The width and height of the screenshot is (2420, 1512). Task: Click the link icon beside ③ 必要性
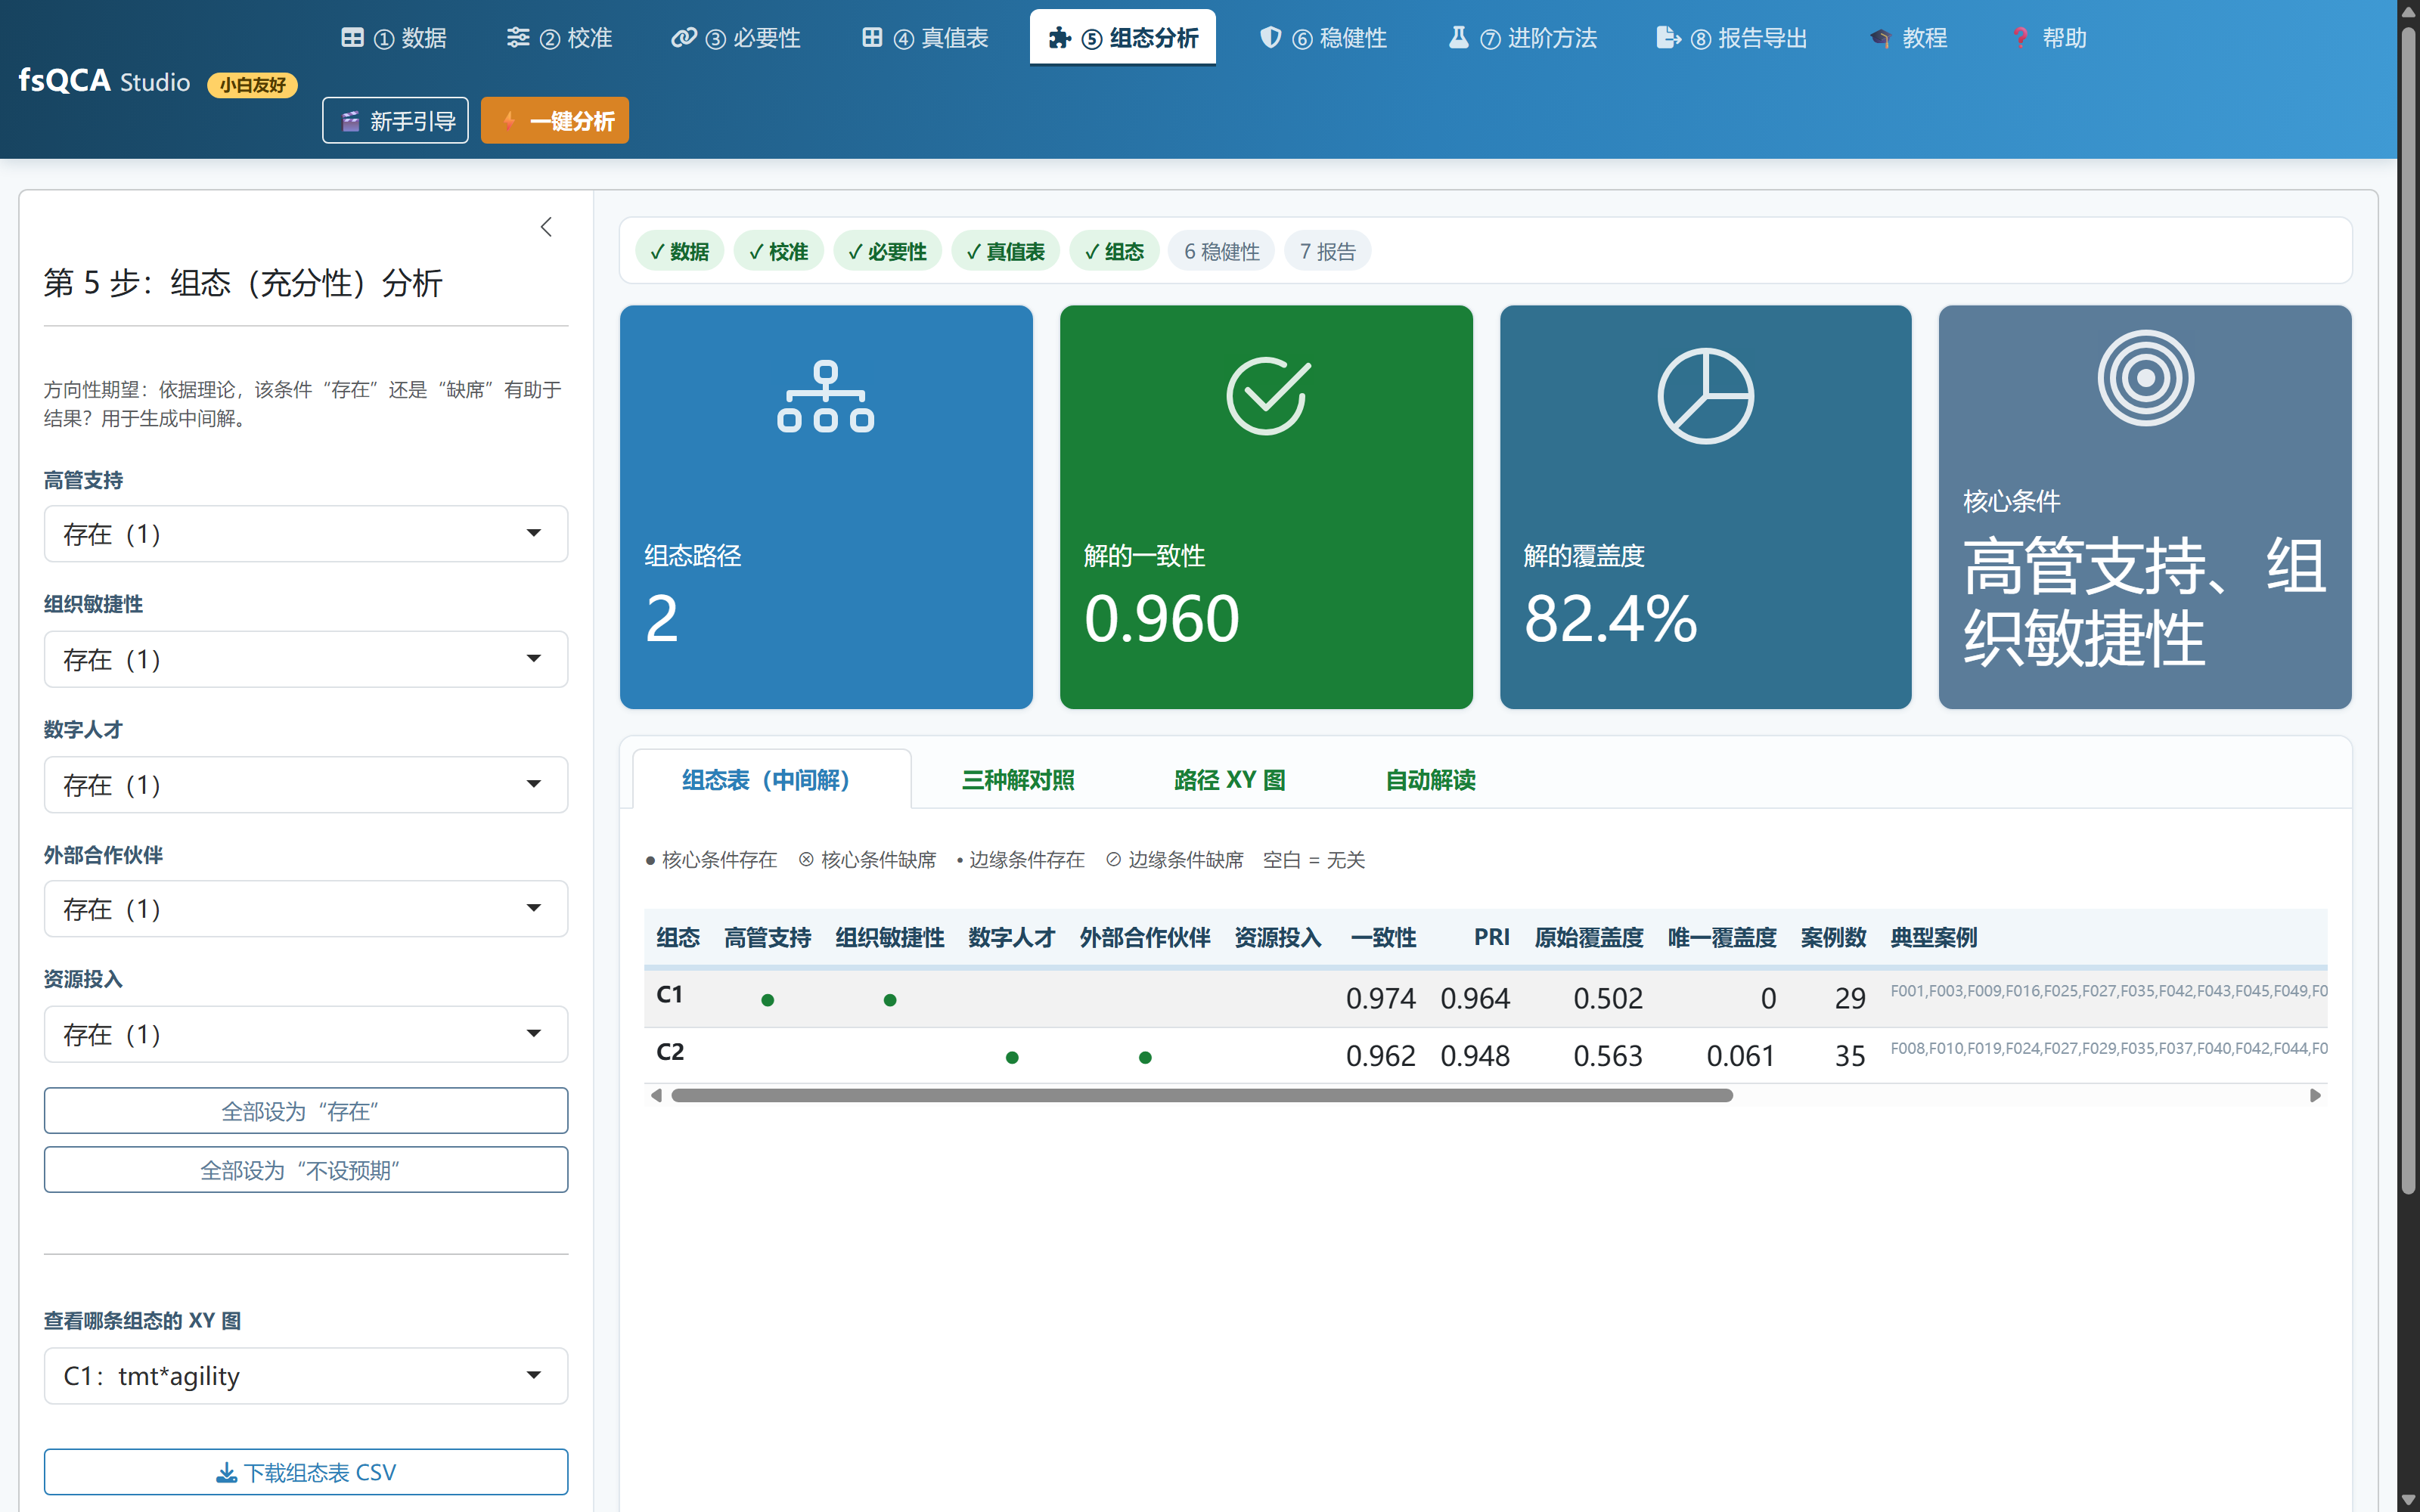pyautogui.click(x=684, y=38)
